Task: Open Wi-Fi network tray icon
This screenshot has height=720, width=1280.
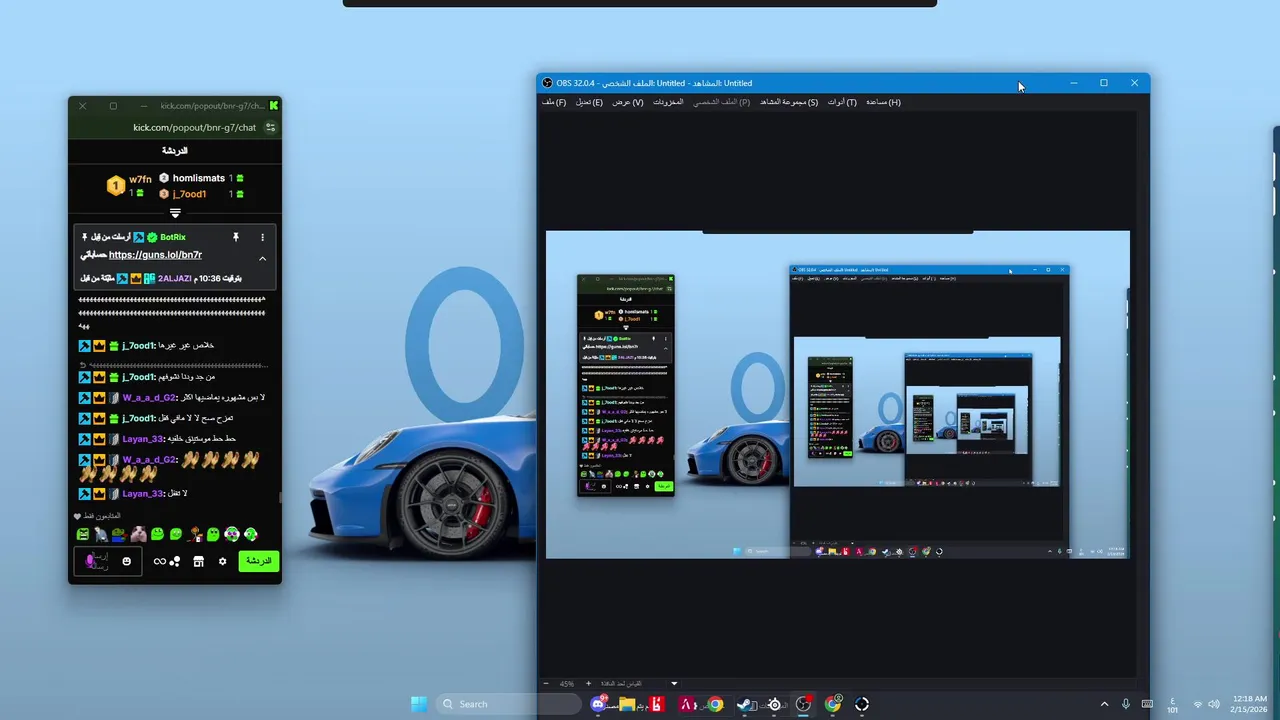Action: coord(1198,705)
